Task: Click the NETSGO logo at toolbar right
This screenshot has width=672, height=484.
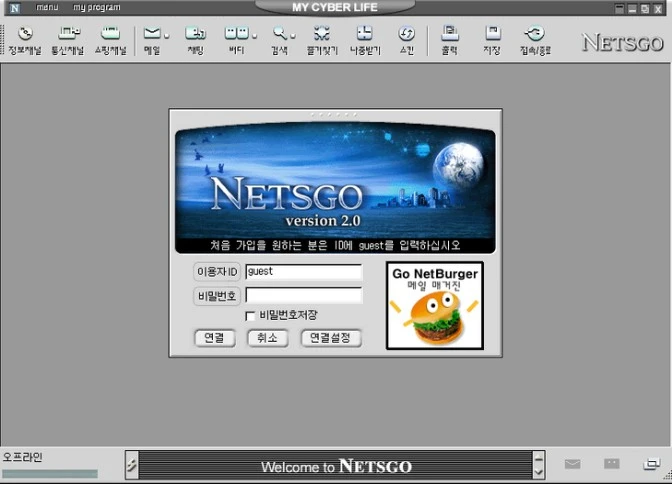Action: click(622, 43)
